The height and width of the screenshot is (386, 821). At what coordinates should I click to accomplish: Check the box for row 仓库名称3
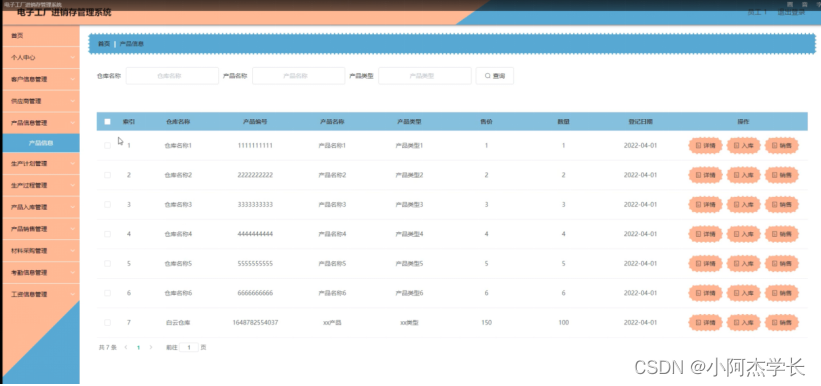(x=107, y=204)
